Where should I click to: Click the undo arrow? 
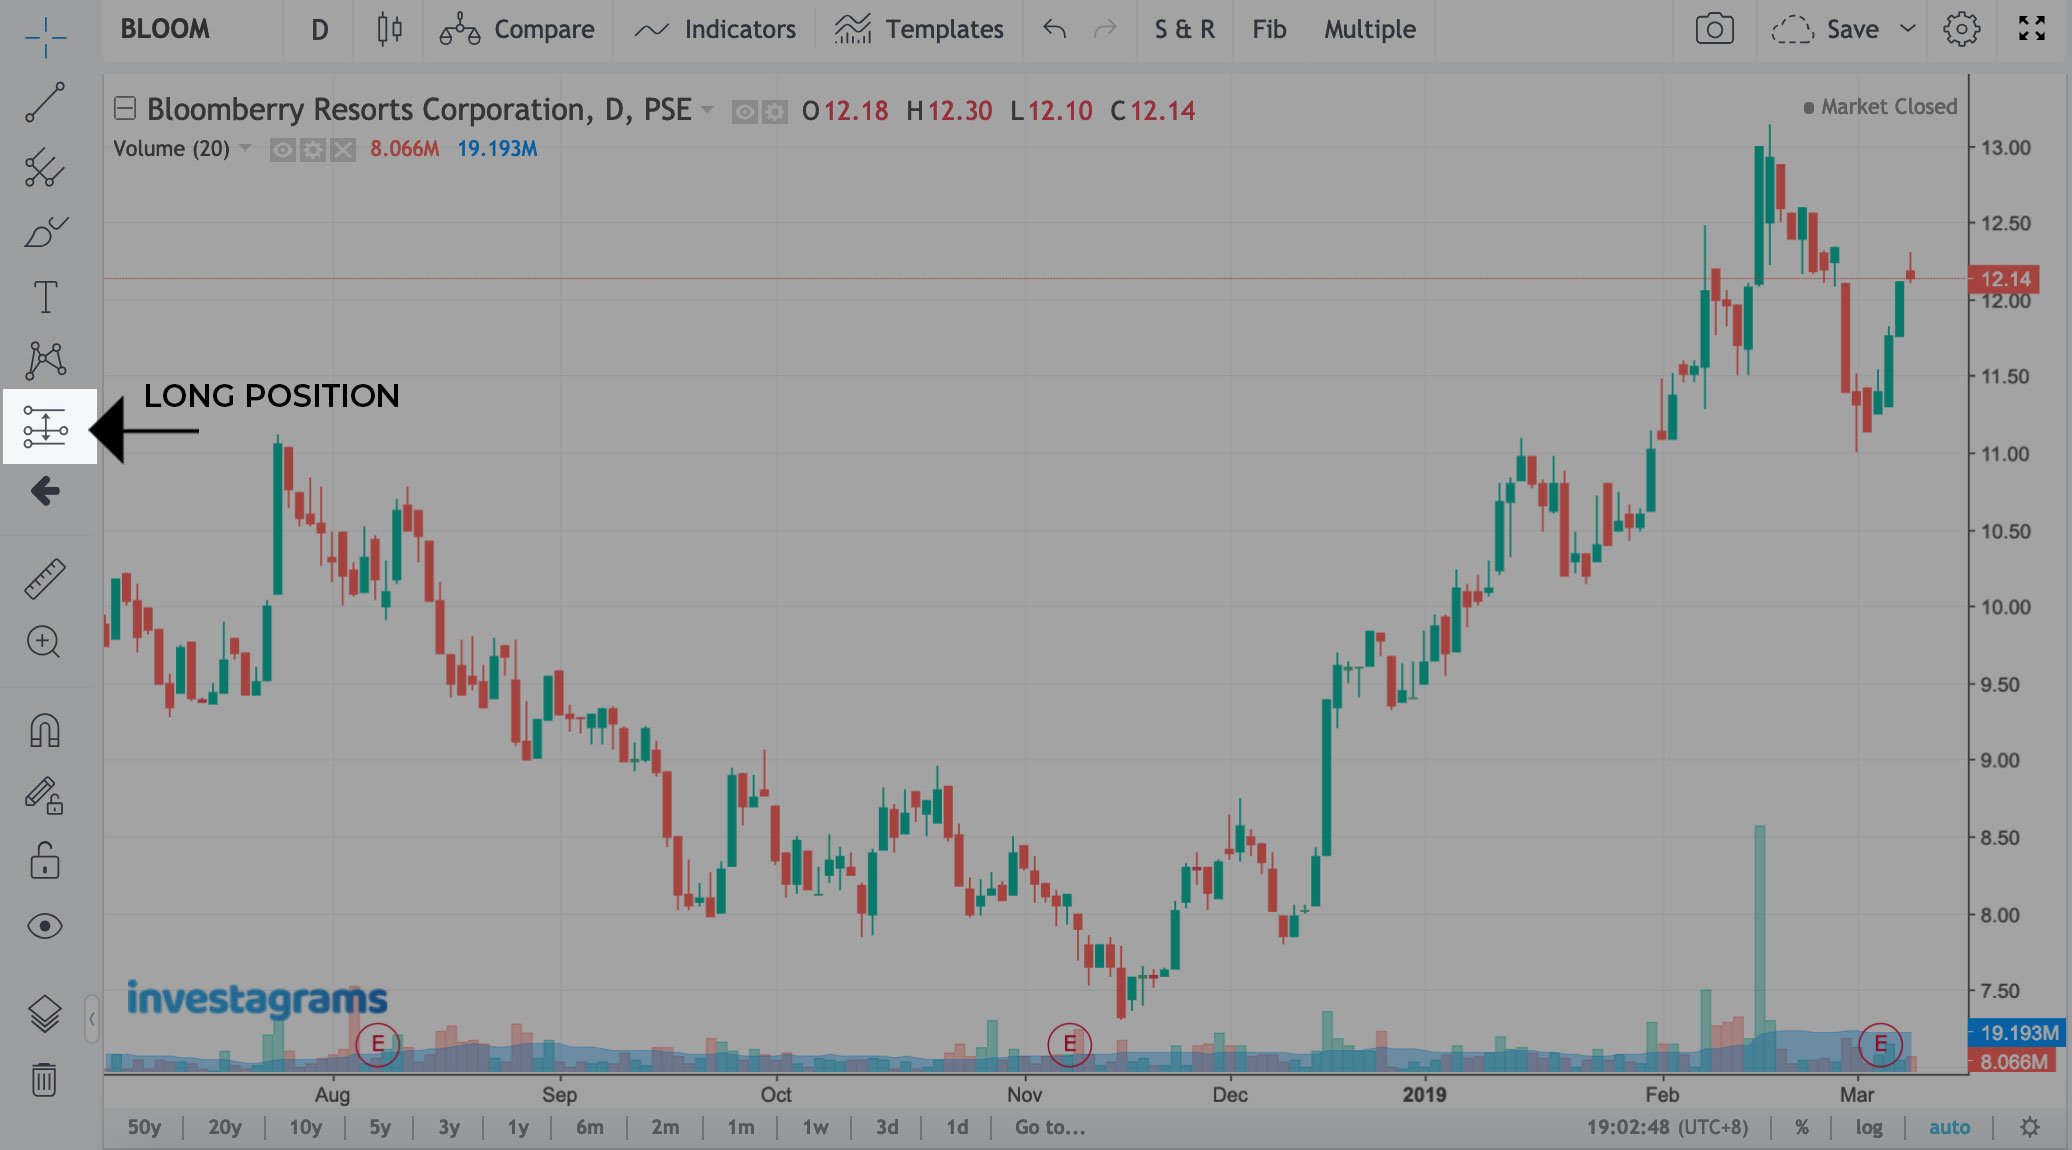point(1054,29)
